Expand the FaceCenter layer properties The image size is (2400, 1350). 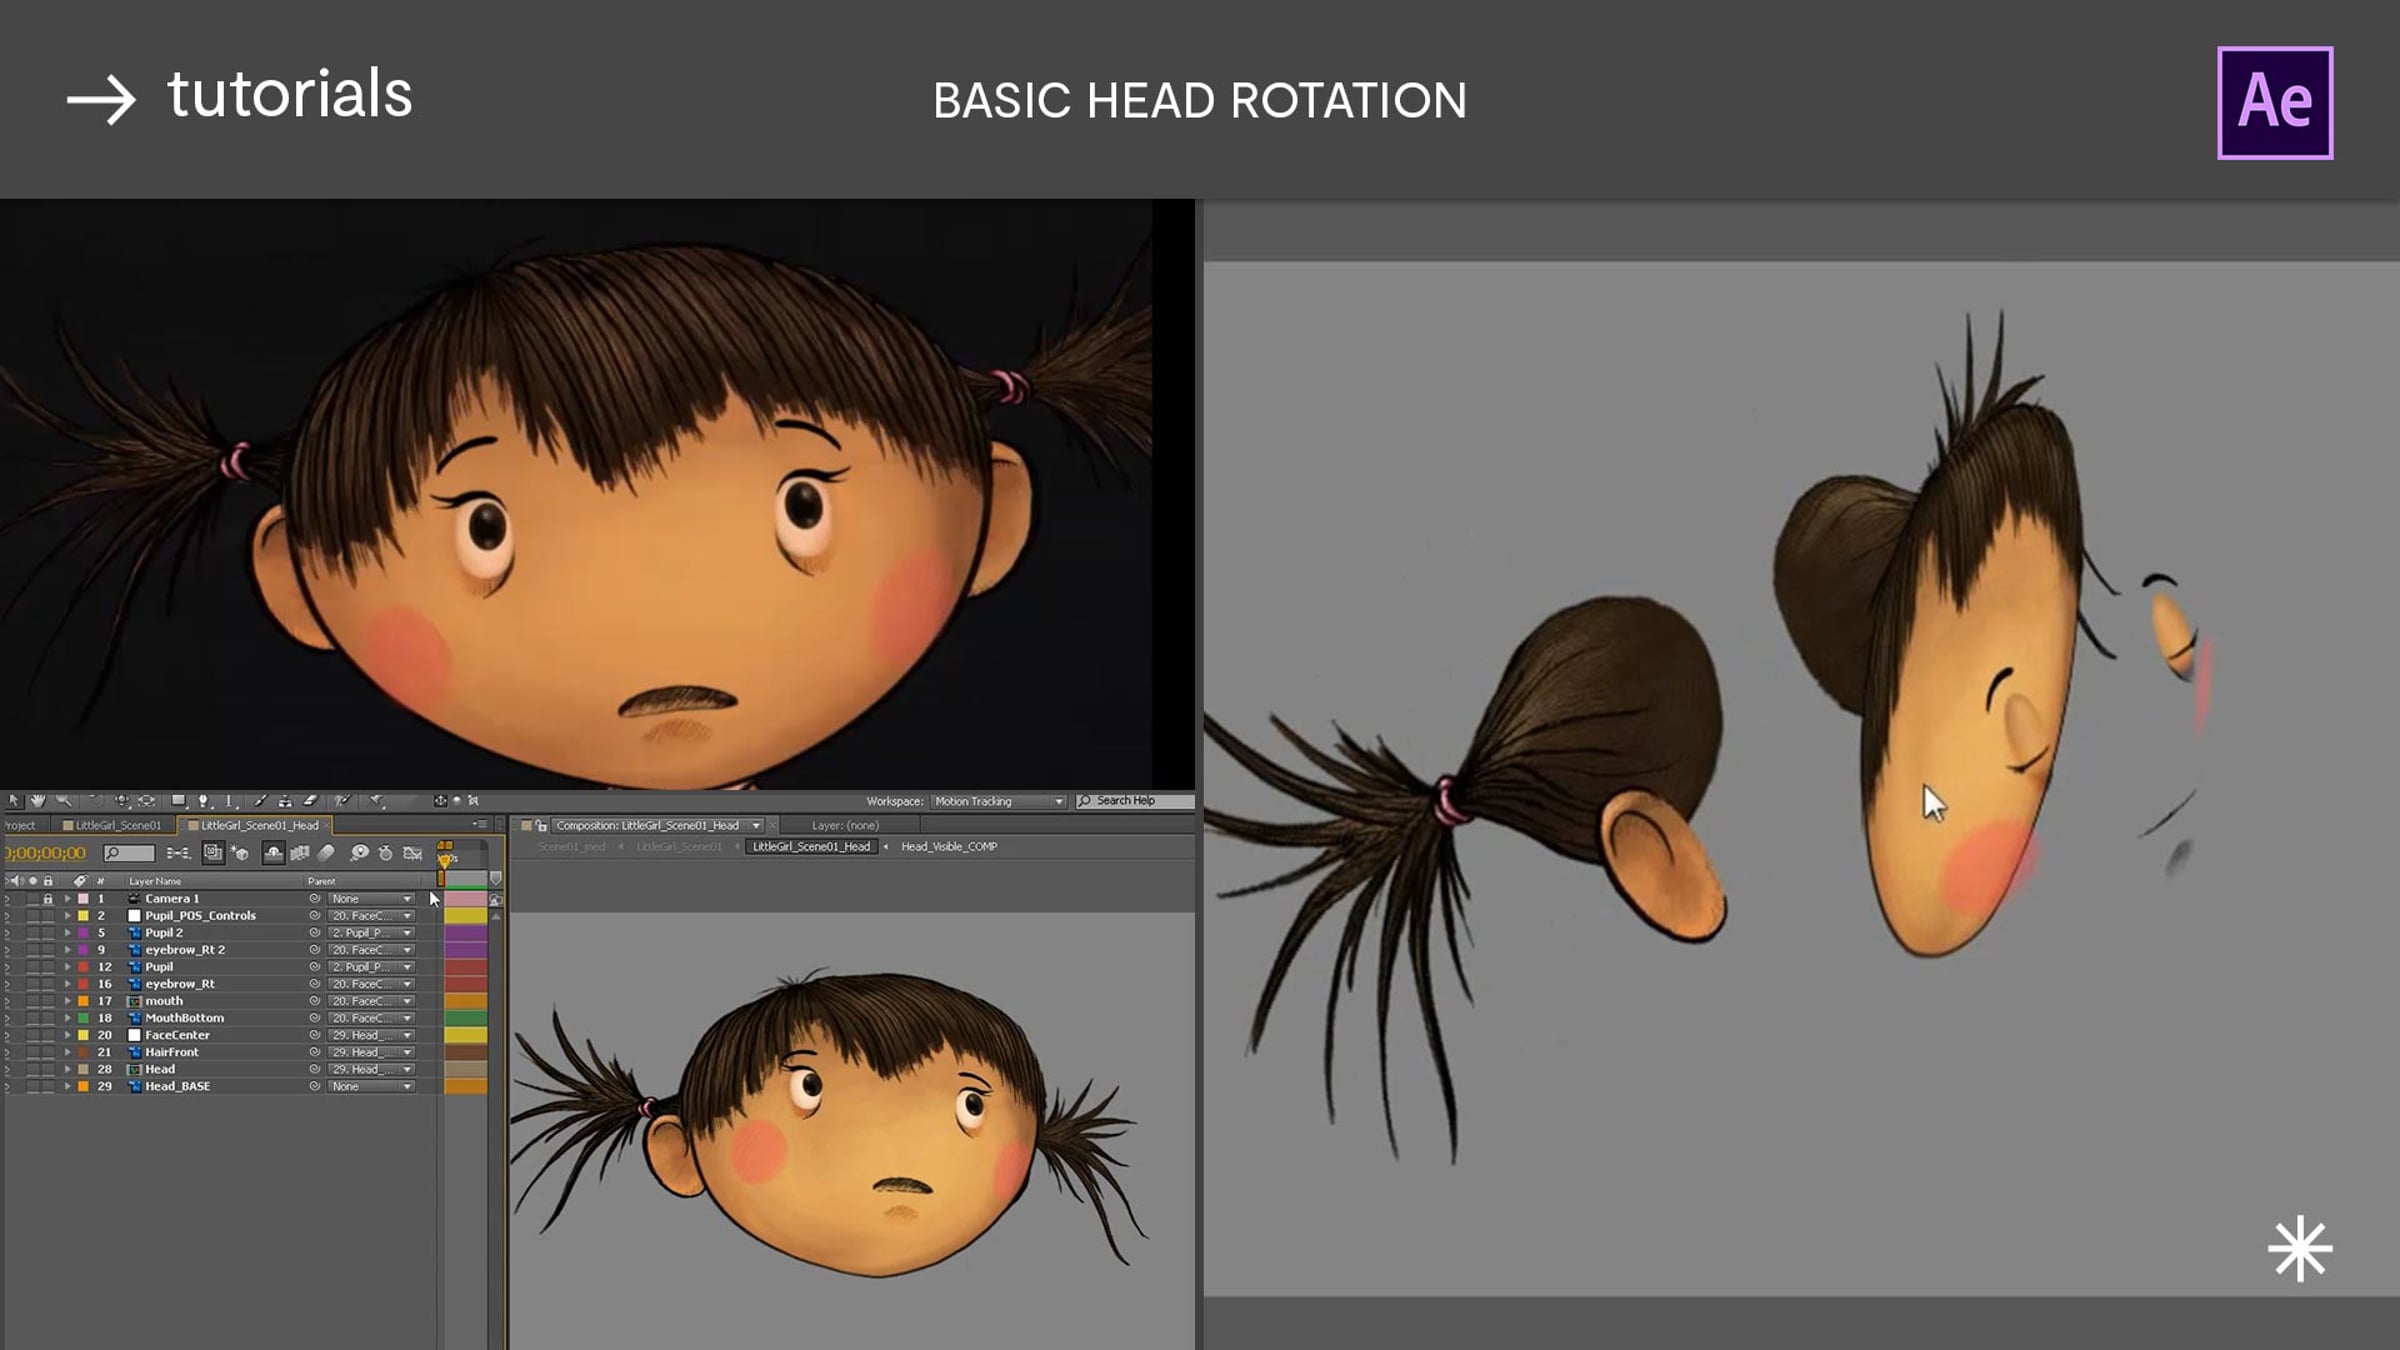[68, 1035]
